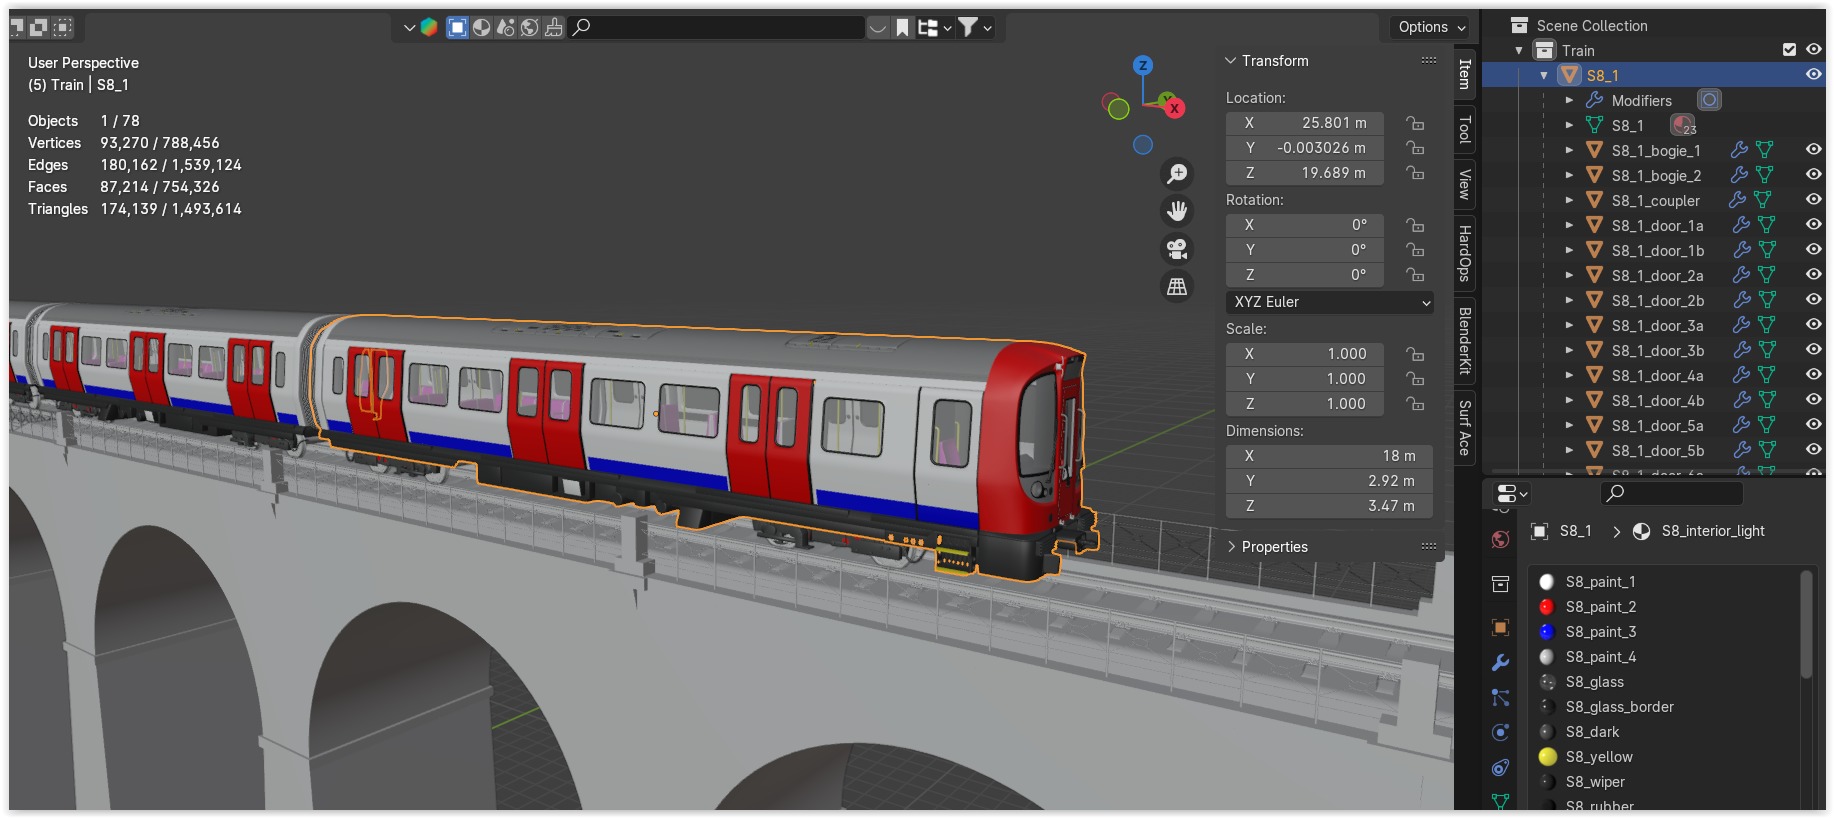Select S8_1_door_3b in the outliner
This screenshot has height=818, width=1834.
(1657, 350)
